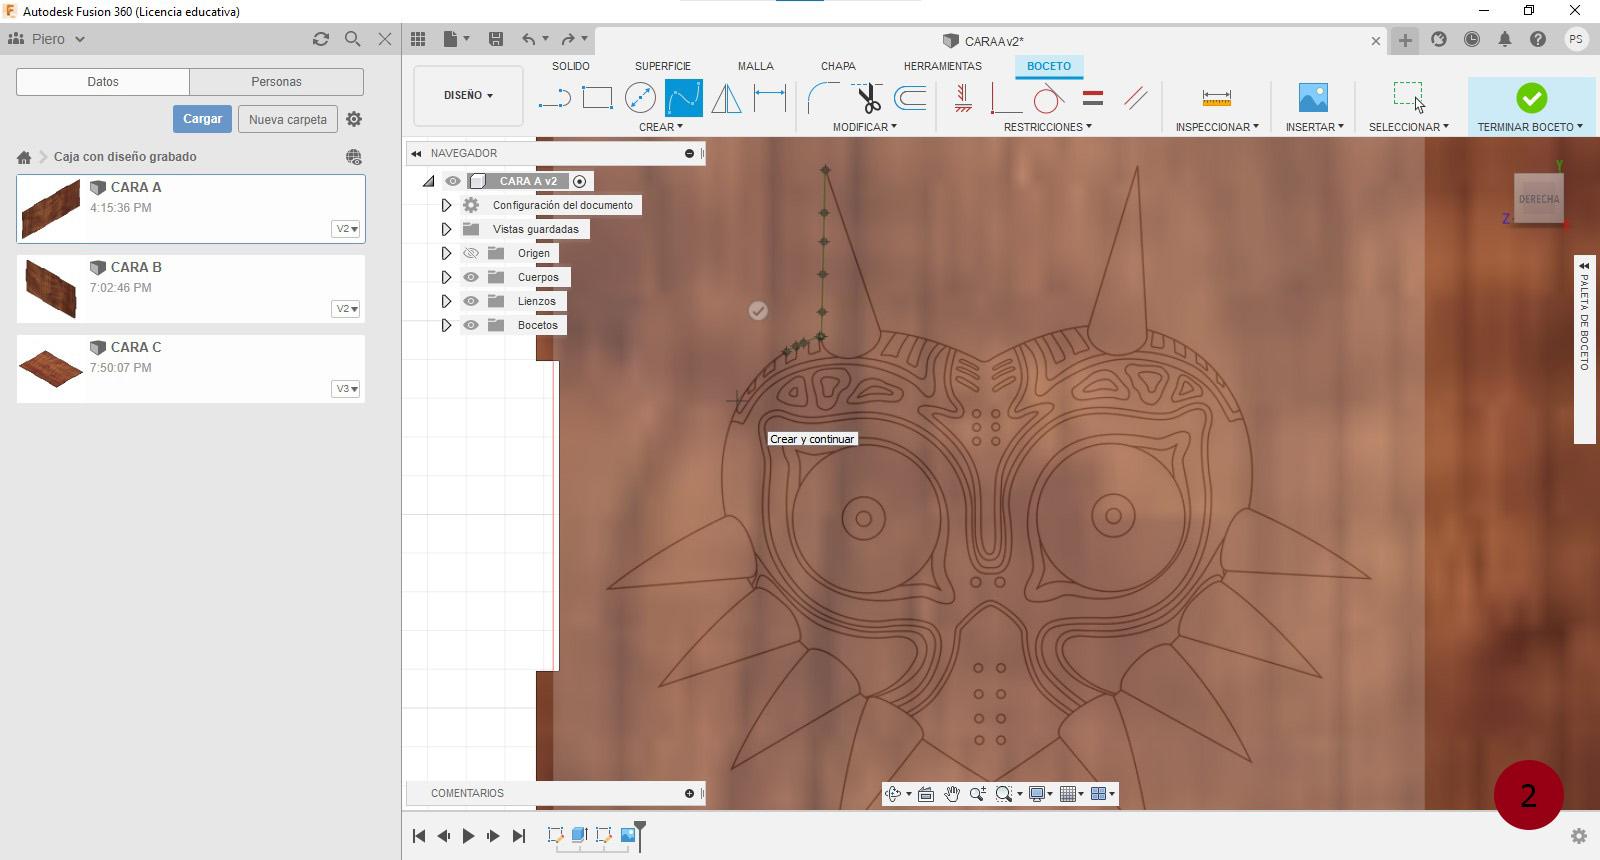Refresh the data panel
The height and width of the screenshot is (860, 1600).
(x=320, y=39)
